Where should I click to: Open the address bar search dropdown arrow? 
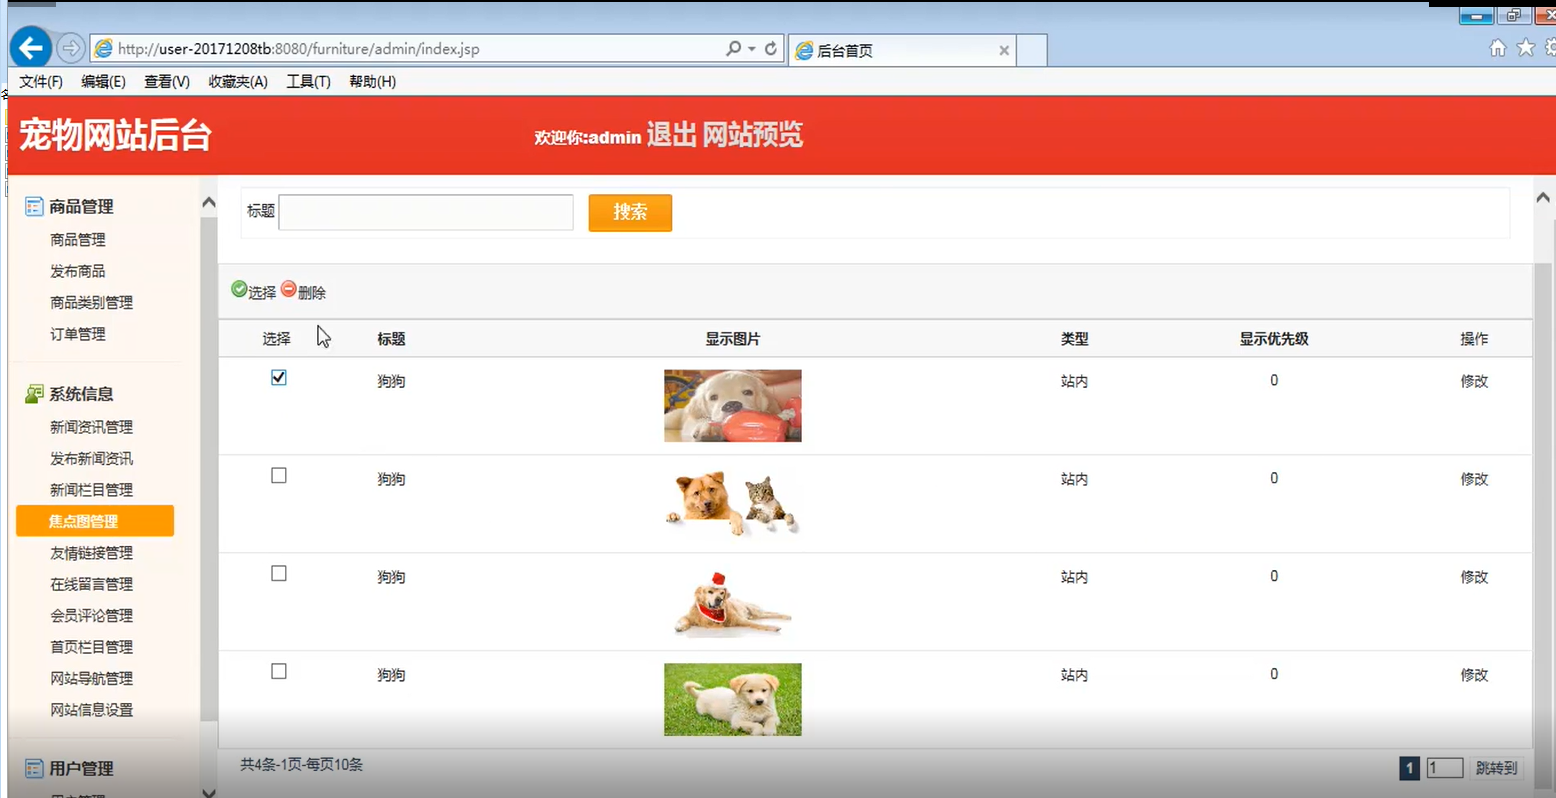(x=752, y=49)
